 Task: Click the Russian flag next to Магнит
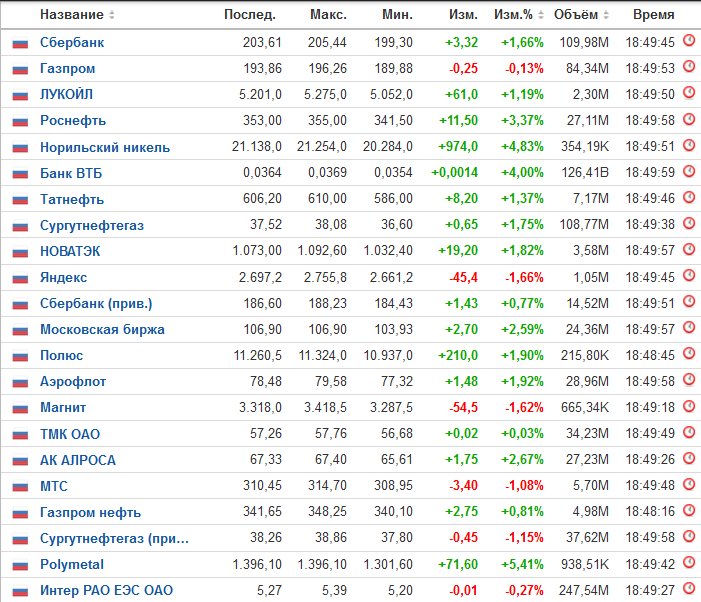(x=20, y=408)
